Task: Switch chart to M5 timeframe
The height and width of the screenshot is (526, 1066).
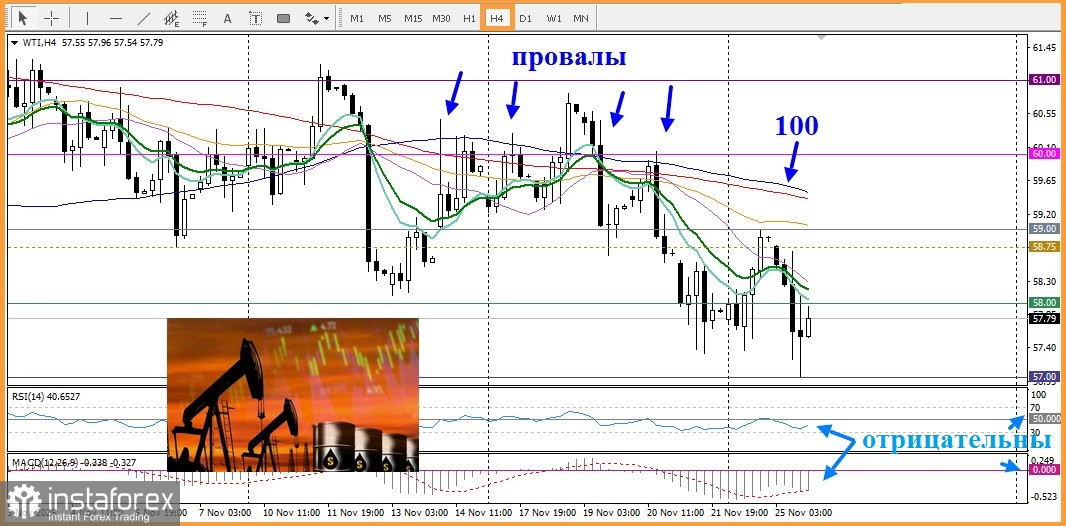Action: [x=385, y=18]
